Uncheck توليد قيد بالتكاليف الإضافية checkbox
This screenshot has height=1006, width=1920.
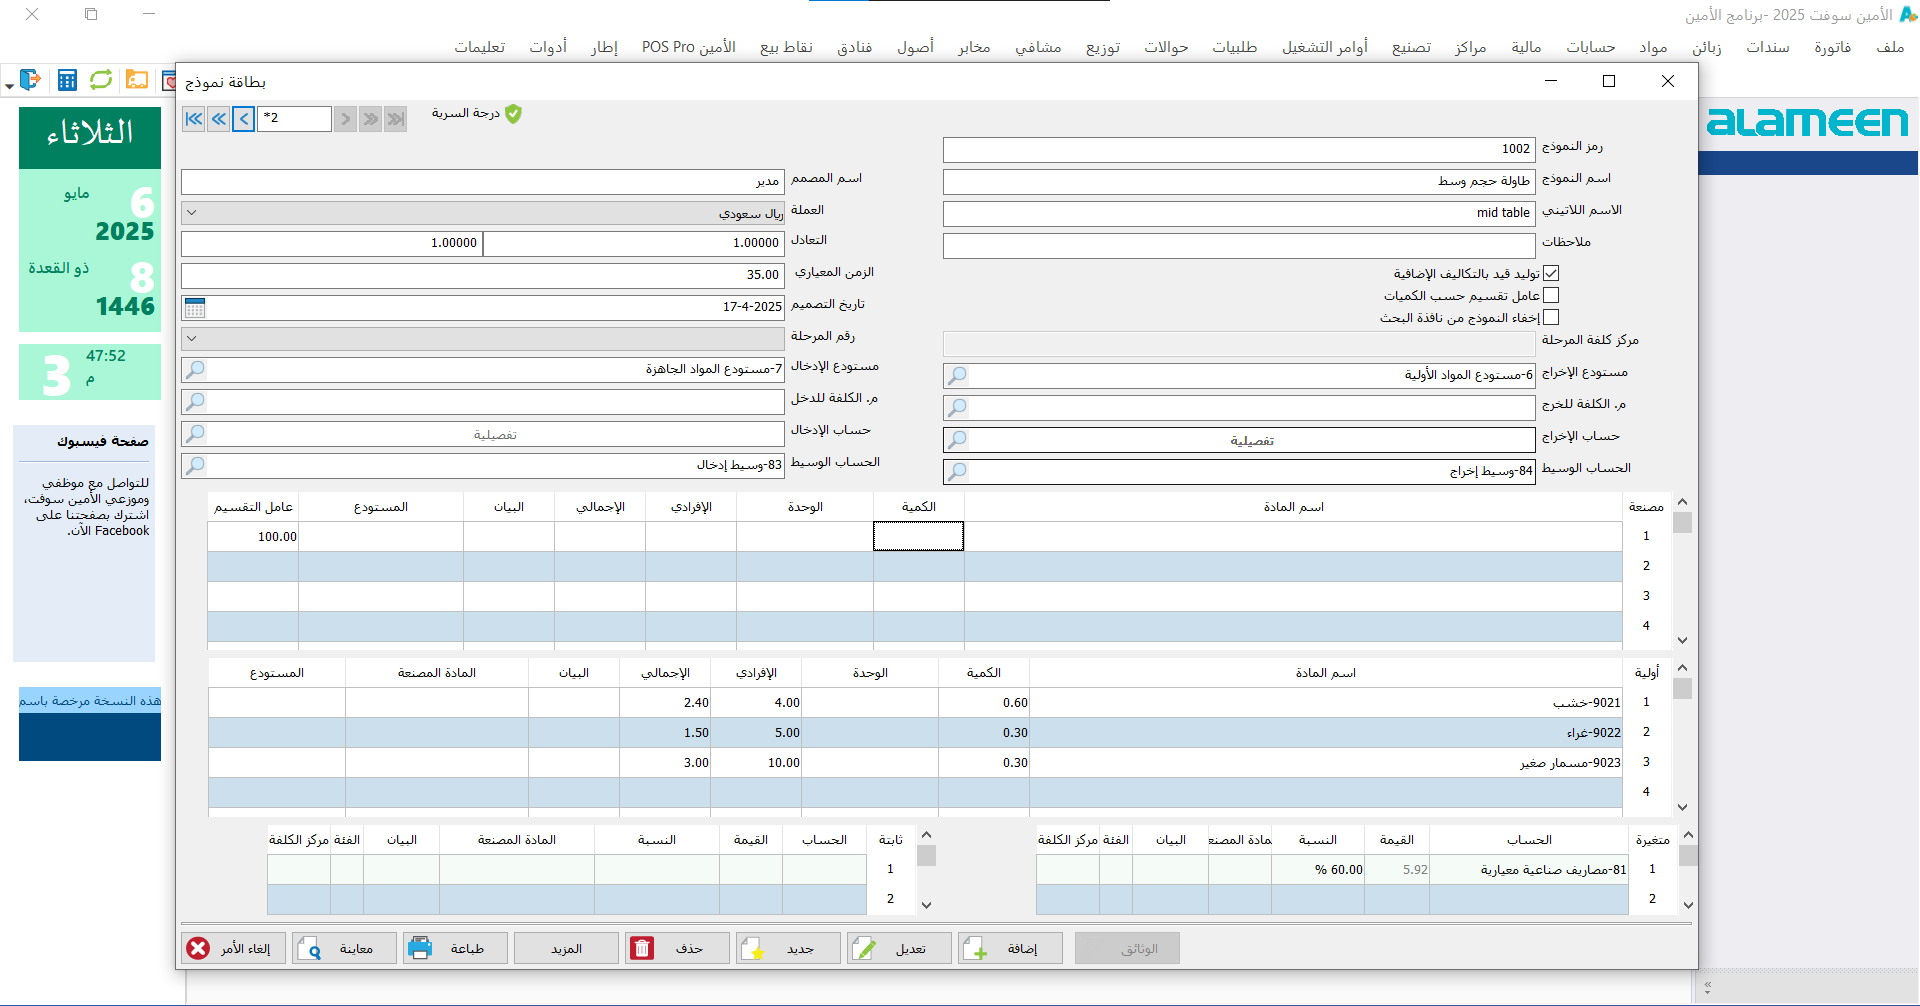(1551, 273)
